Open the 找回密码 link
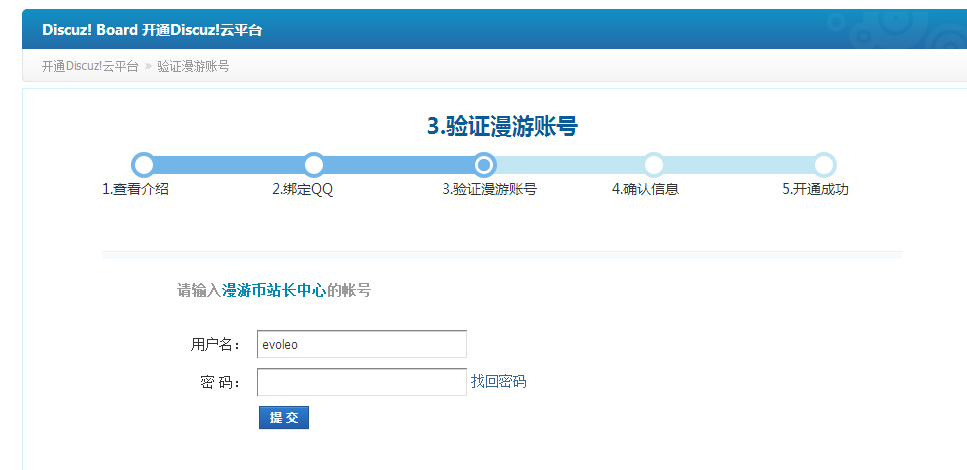The width and height of the screenshot is (967, 470). point(498,382)
